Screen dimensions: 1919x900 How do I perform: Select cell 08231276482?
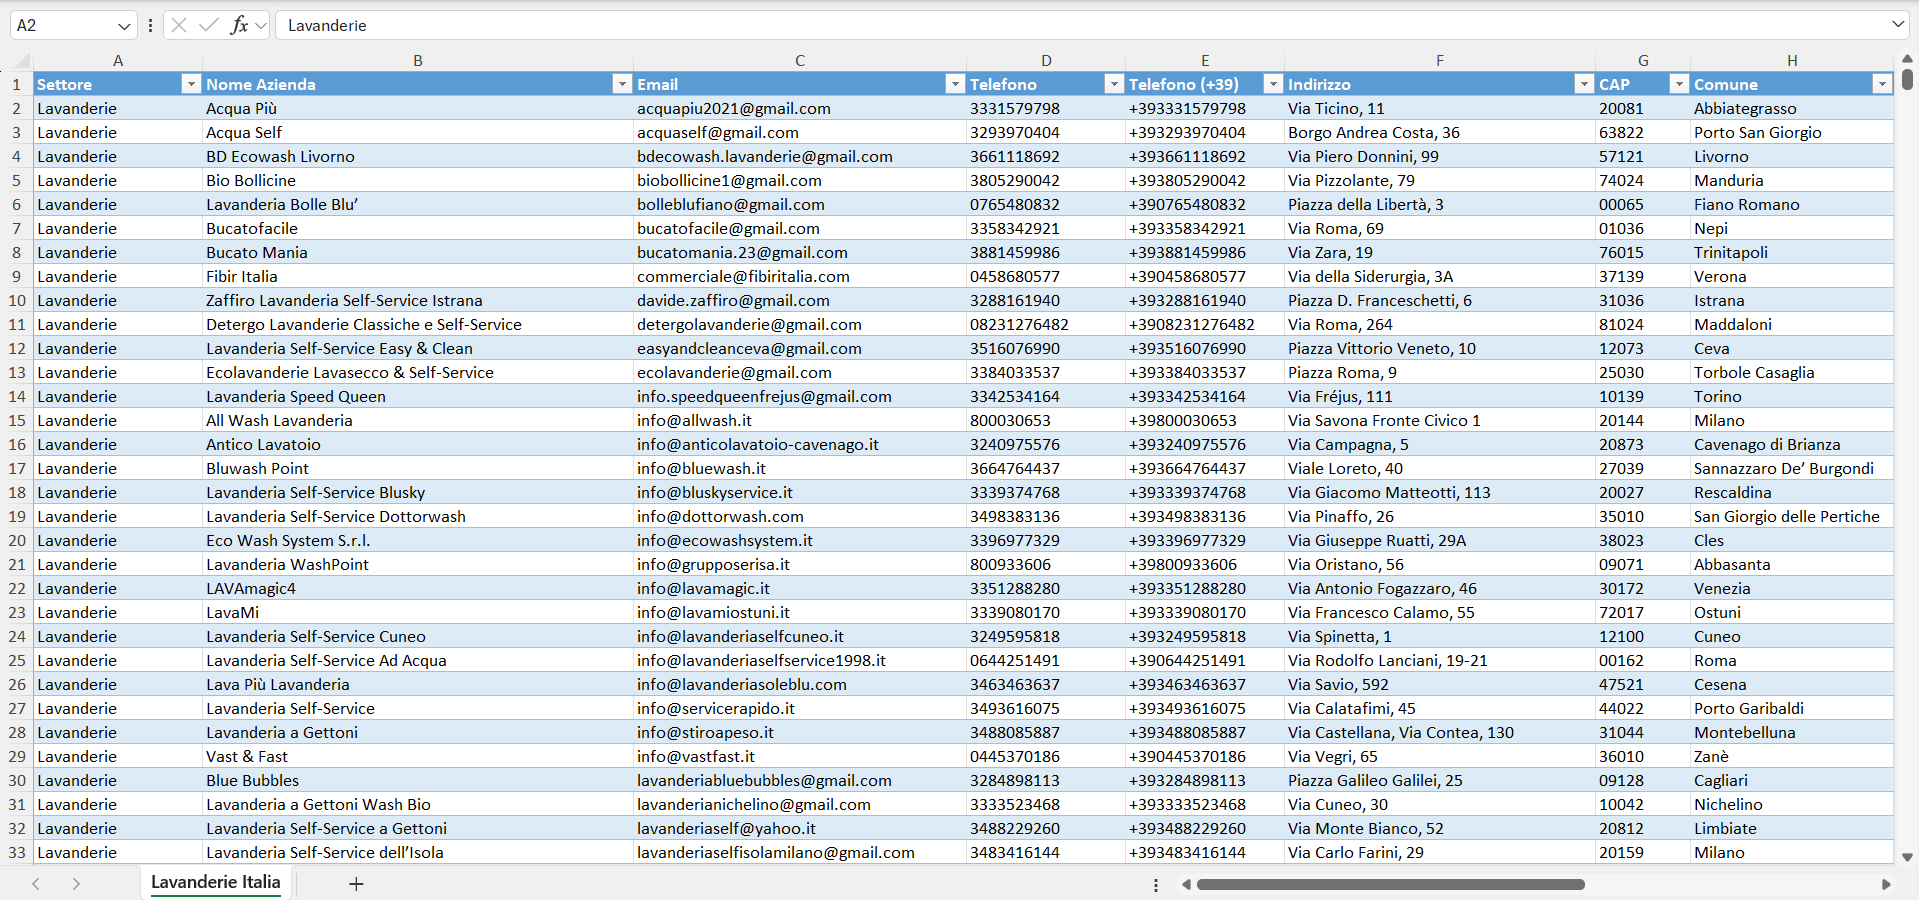[1046, 324]
